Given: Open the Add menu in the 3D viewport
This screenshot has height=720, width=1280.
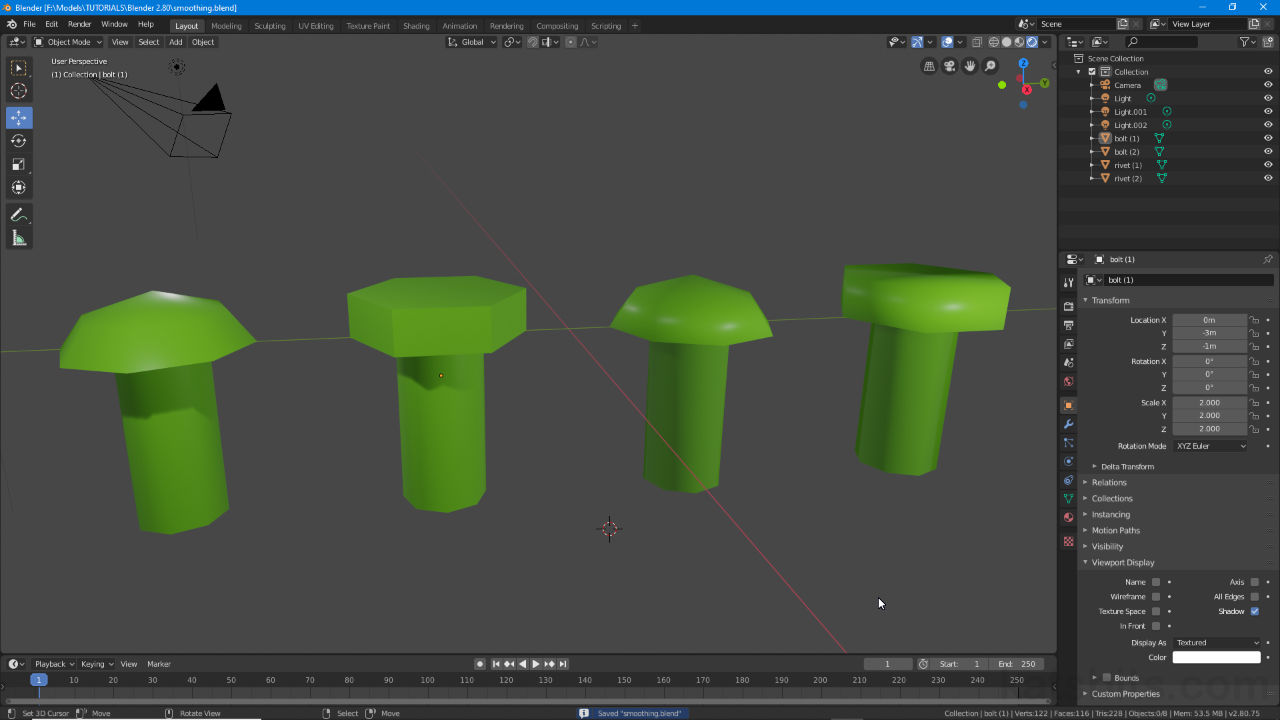Looking at the screenshot, I should coord(175,42).
